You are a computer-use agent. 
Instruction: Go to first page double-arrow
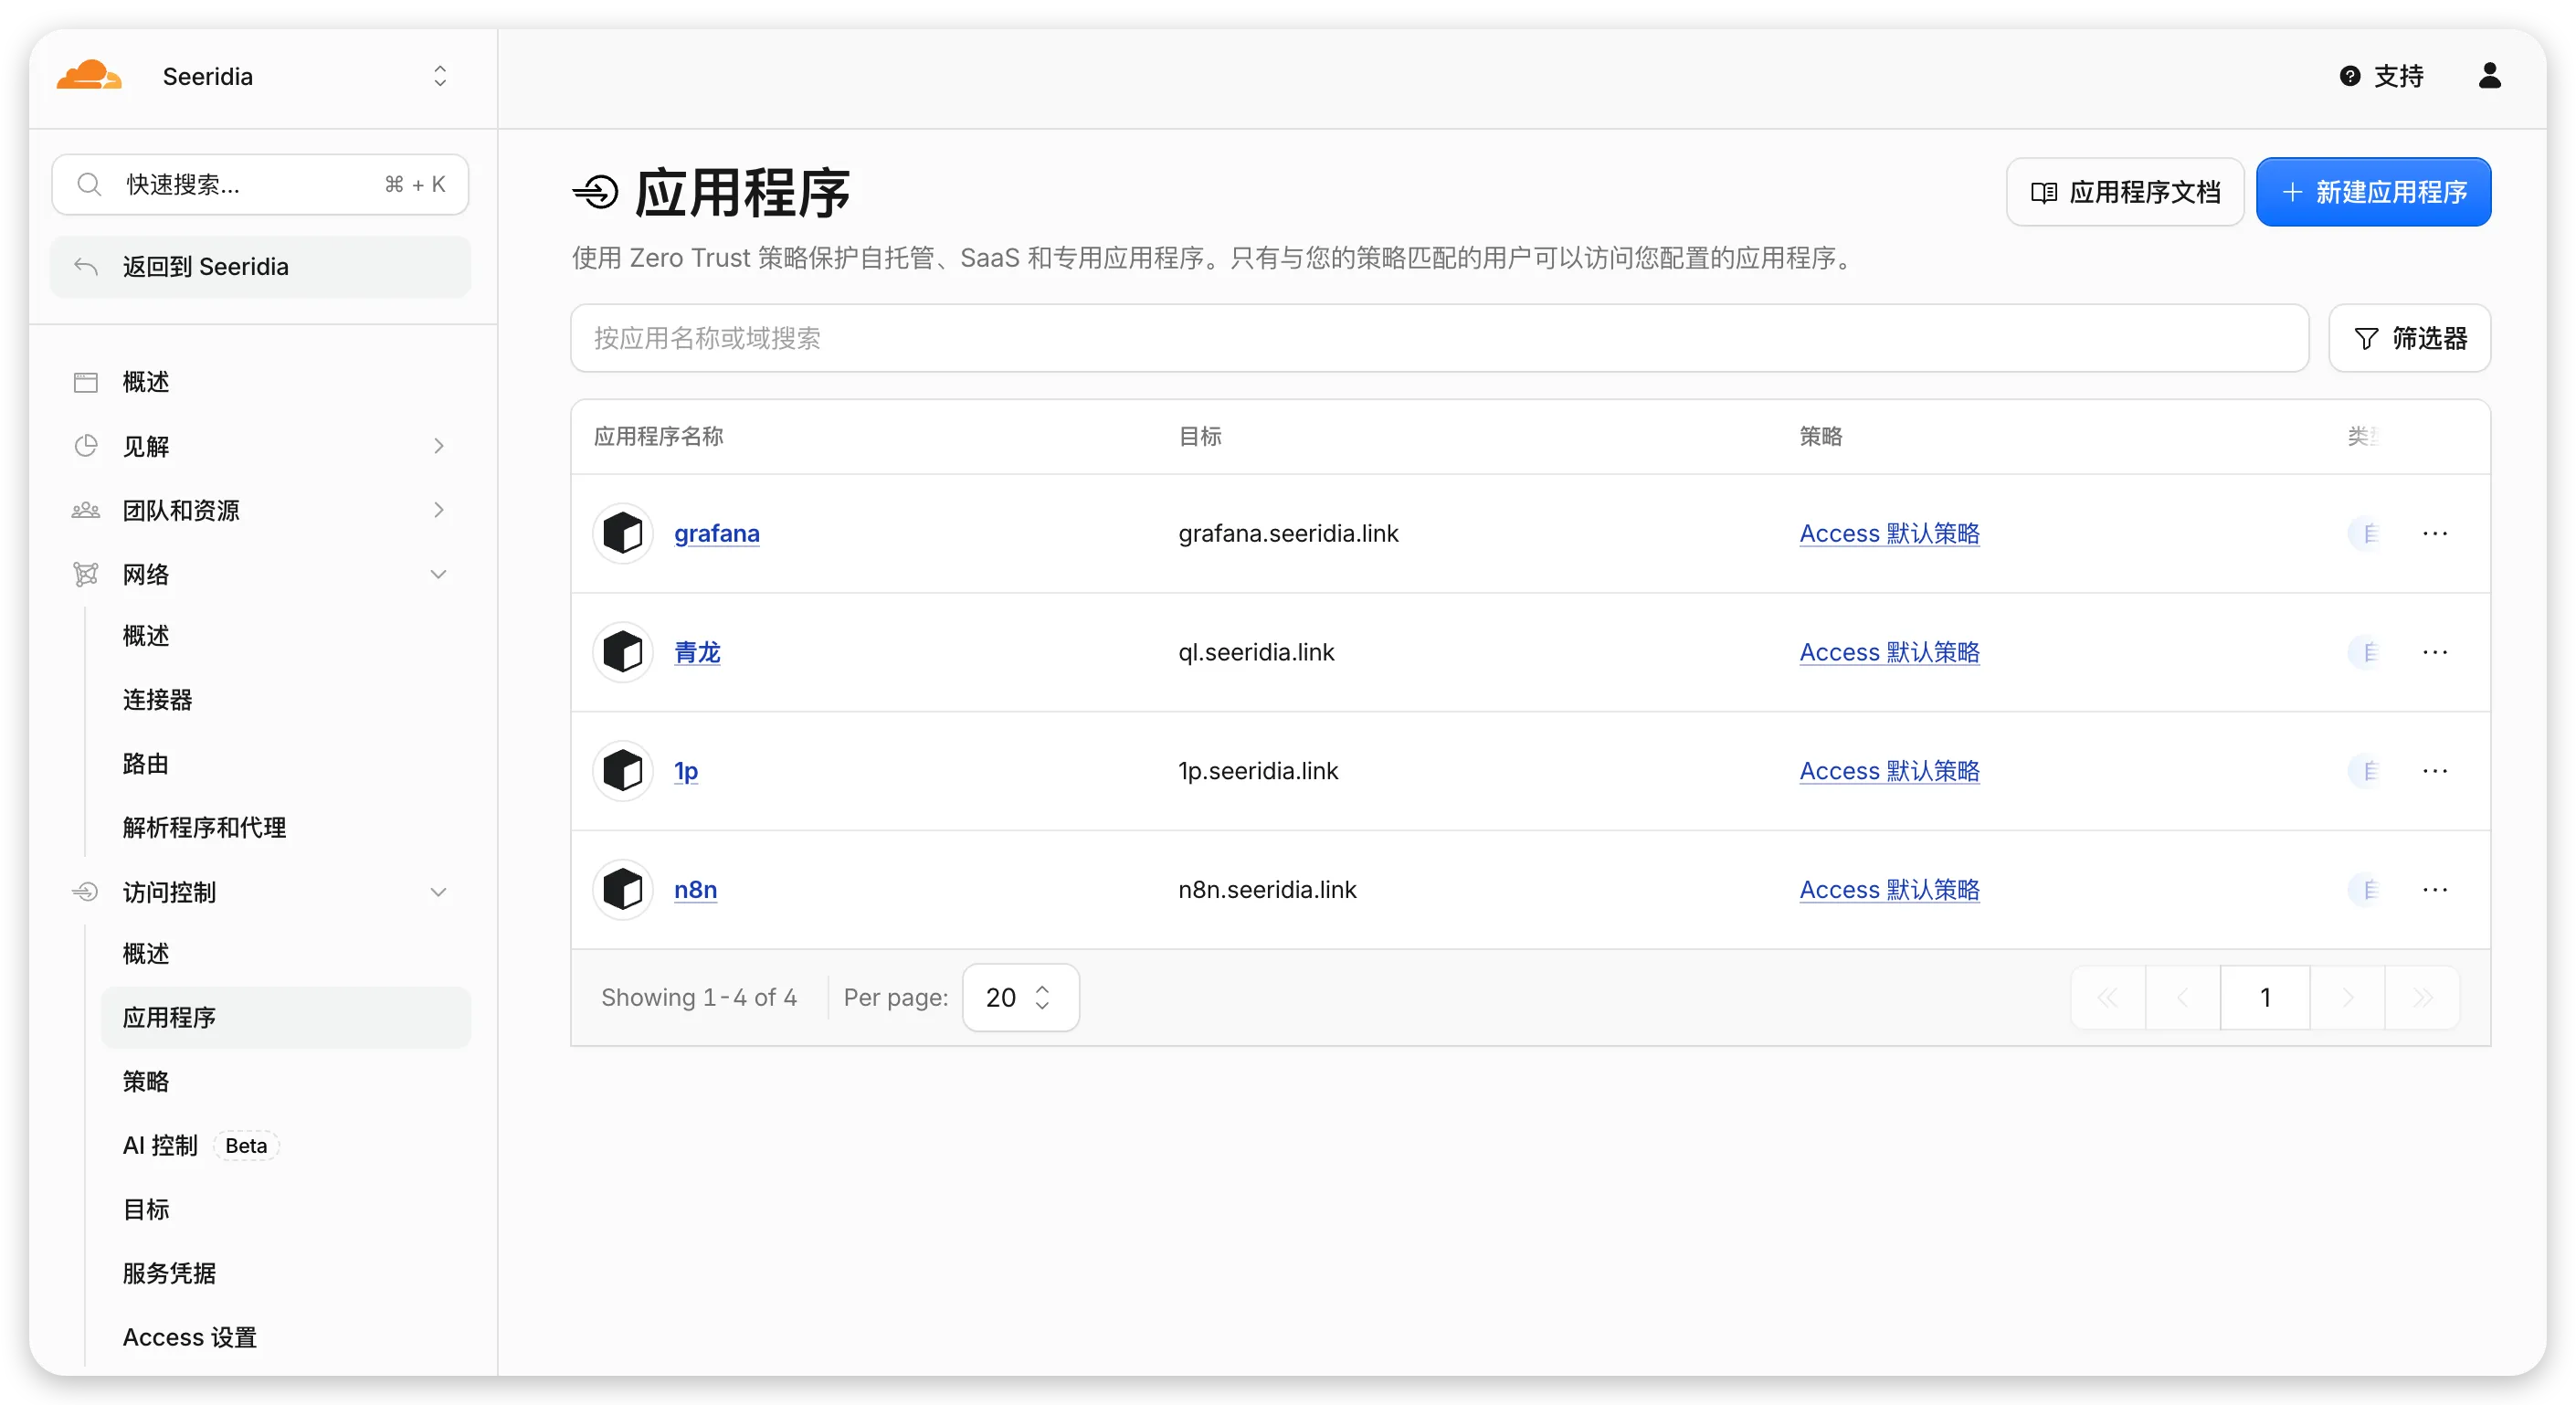(x=2108, y=998)
